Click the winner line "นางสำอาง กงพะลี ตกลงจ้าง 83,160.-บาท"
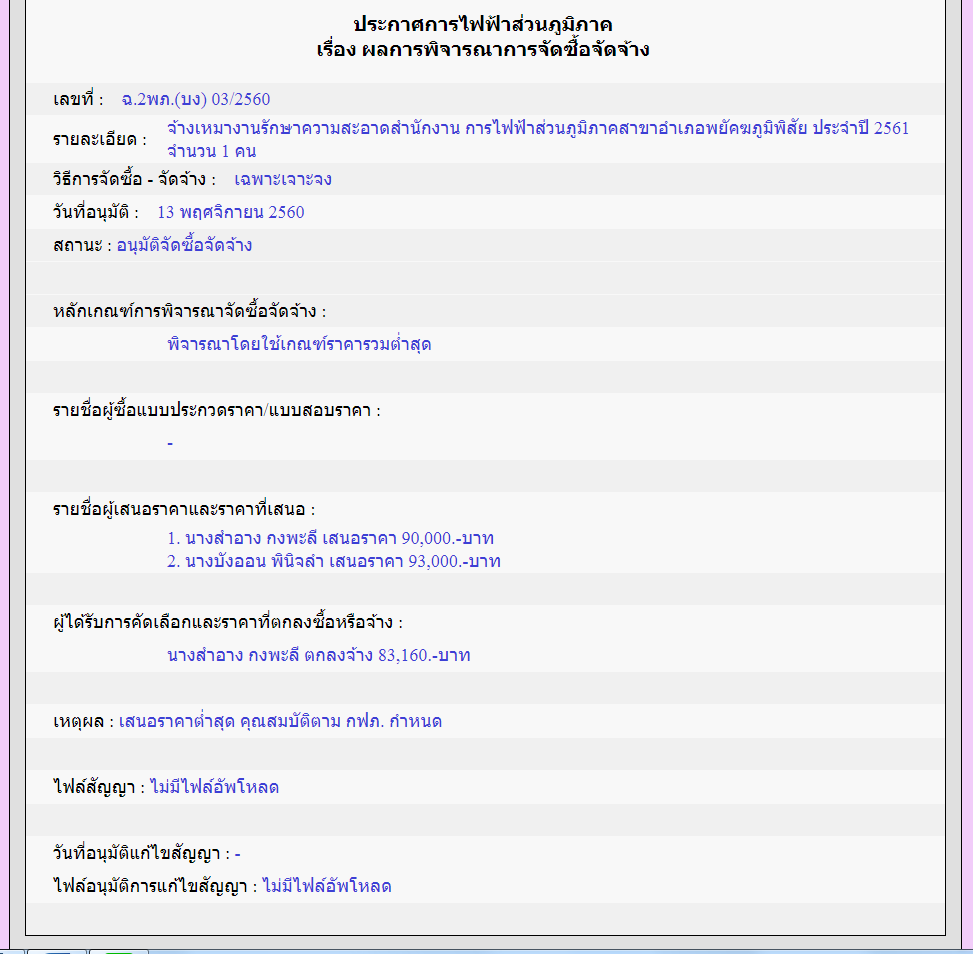This screenshot has width=973, height=954. [319, 655]
